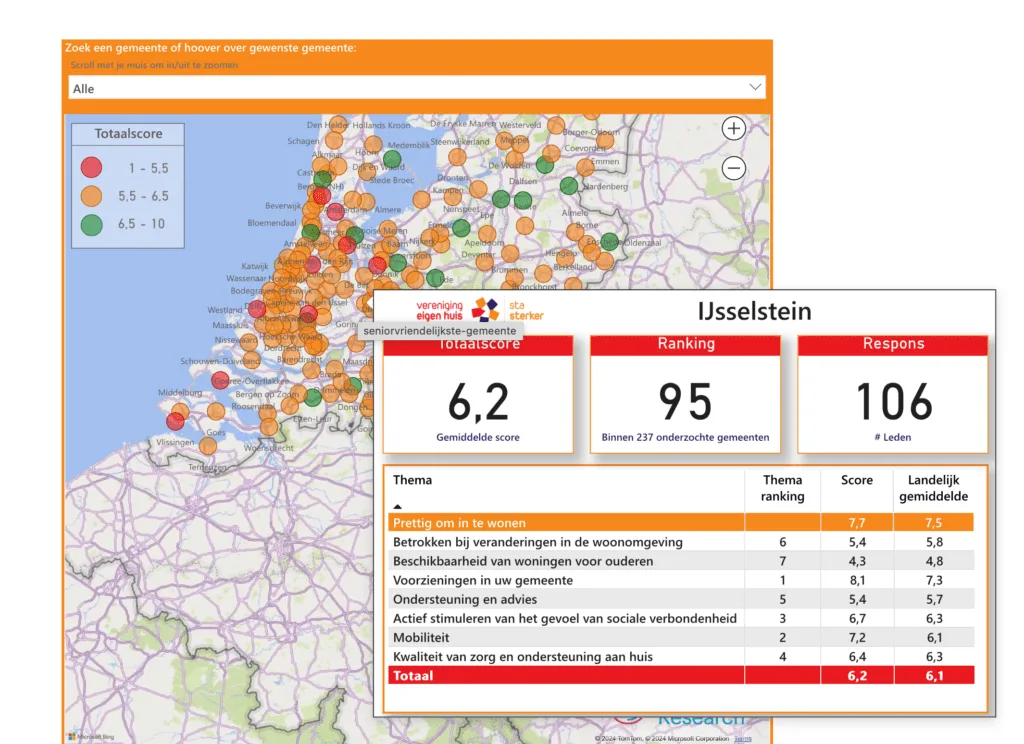Viewport: 1024px width, 744px height.
Task: Select the red map marker at Goeree-Overflakkee
Action: [220, 381]
